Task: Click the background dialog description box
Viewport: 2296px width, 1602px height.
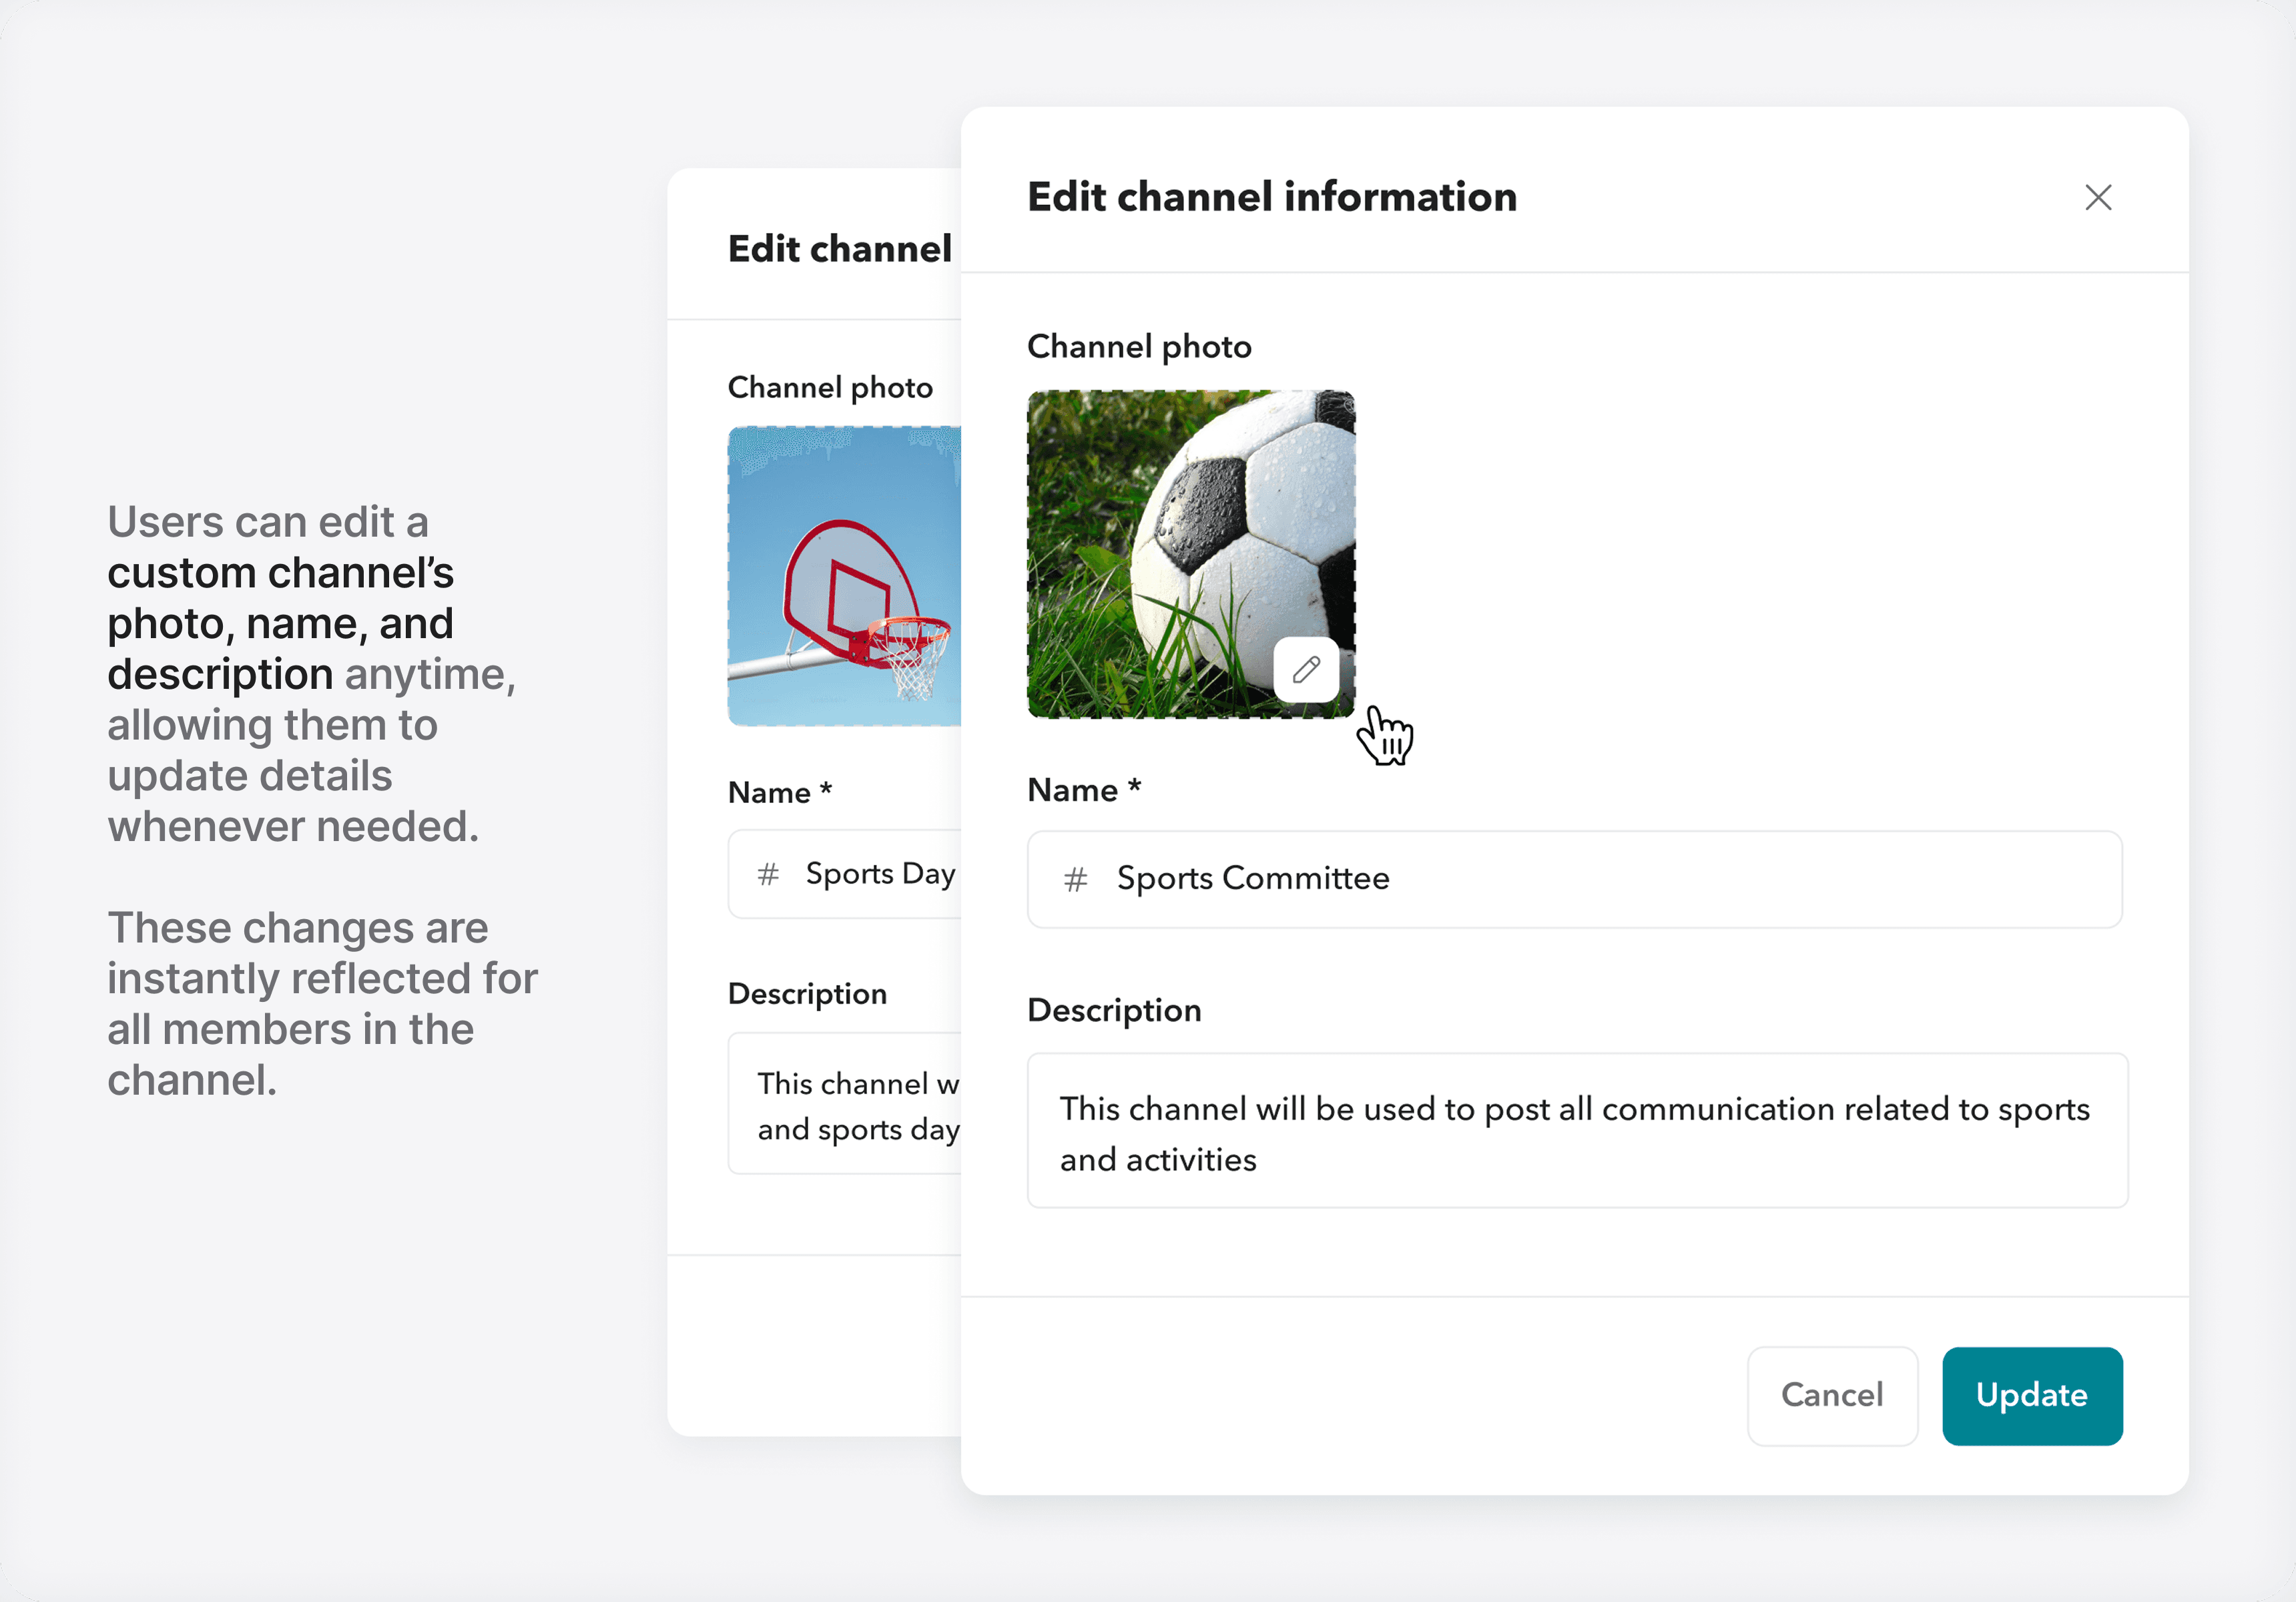Action: 845,1104
